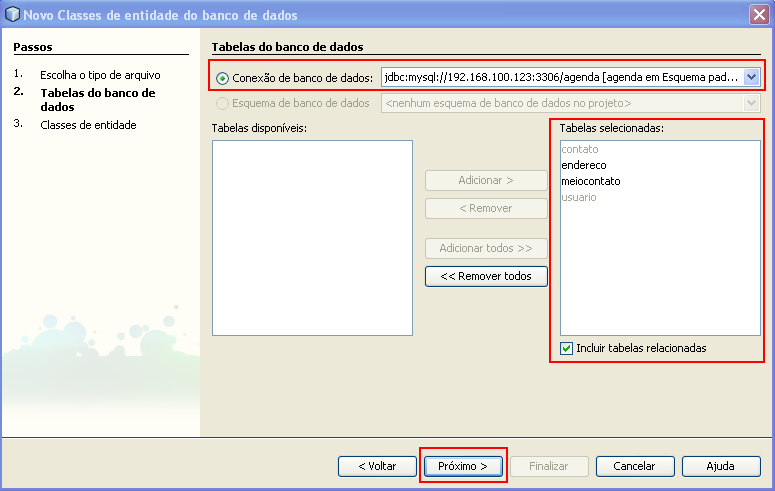The width and height of the screenshot is (775, 491).
Task: Cancel the wizard with Cancelar
Action: (x=634, y=466)
